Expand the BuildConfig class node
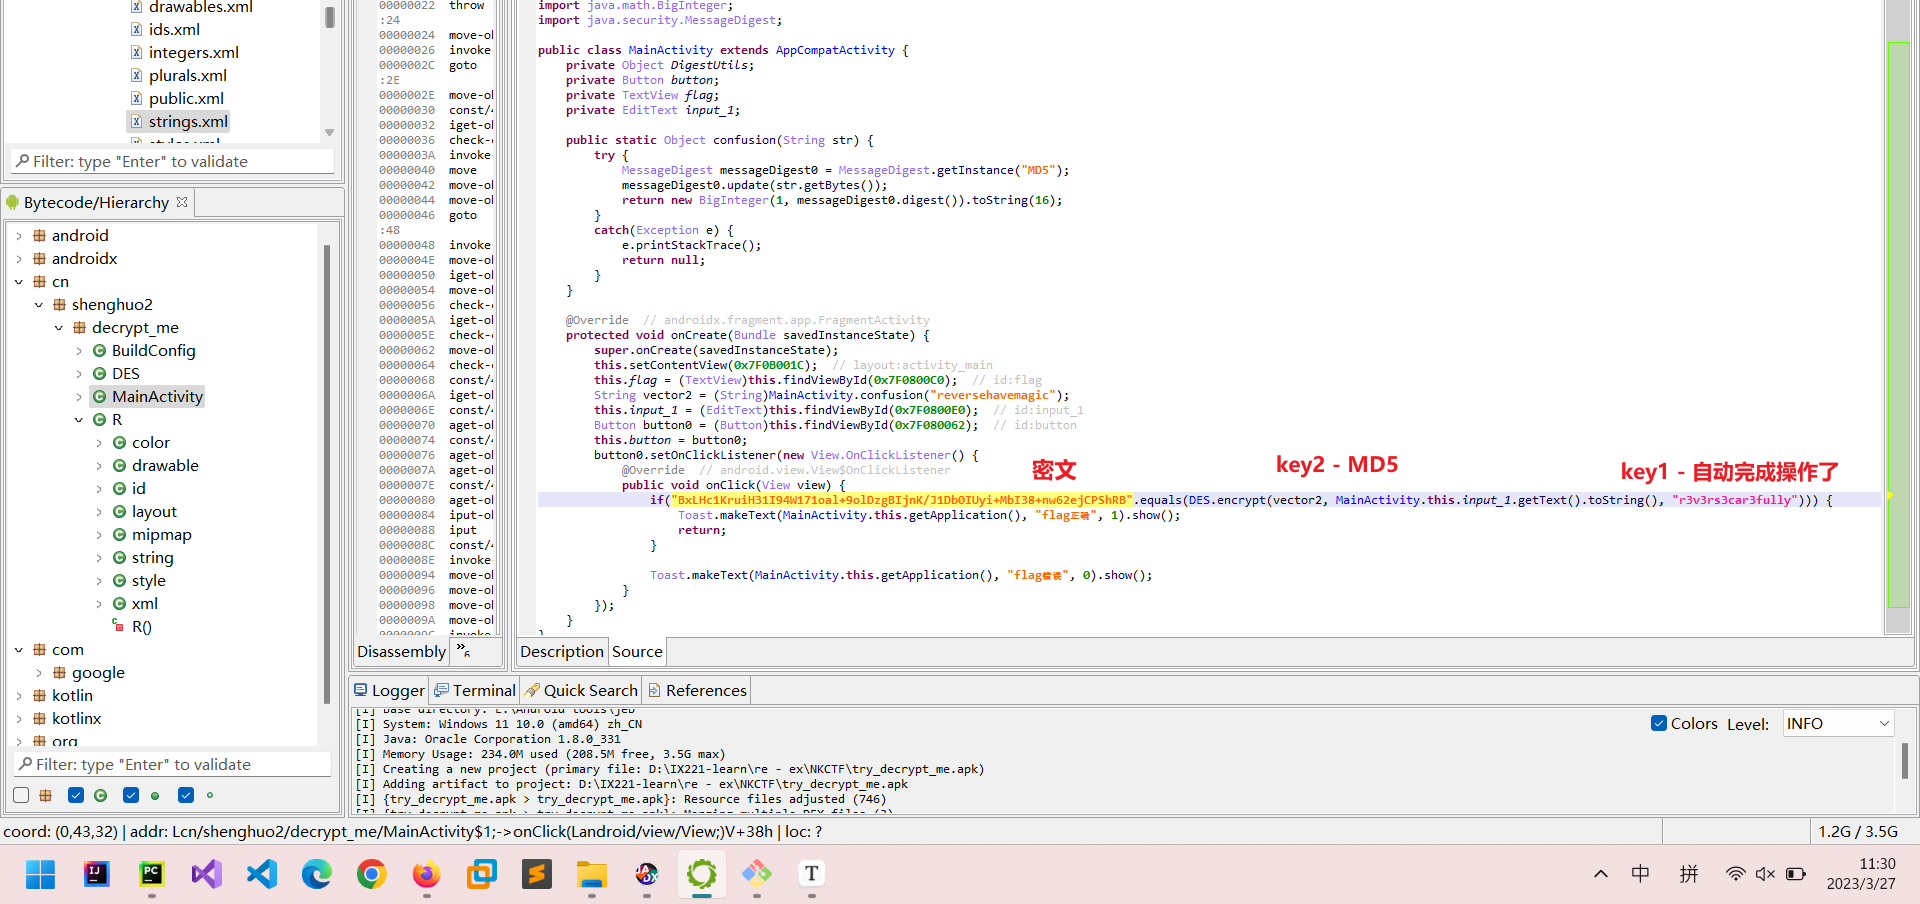The width and height of the screenshot is (1920, 904). pos(79,351)
